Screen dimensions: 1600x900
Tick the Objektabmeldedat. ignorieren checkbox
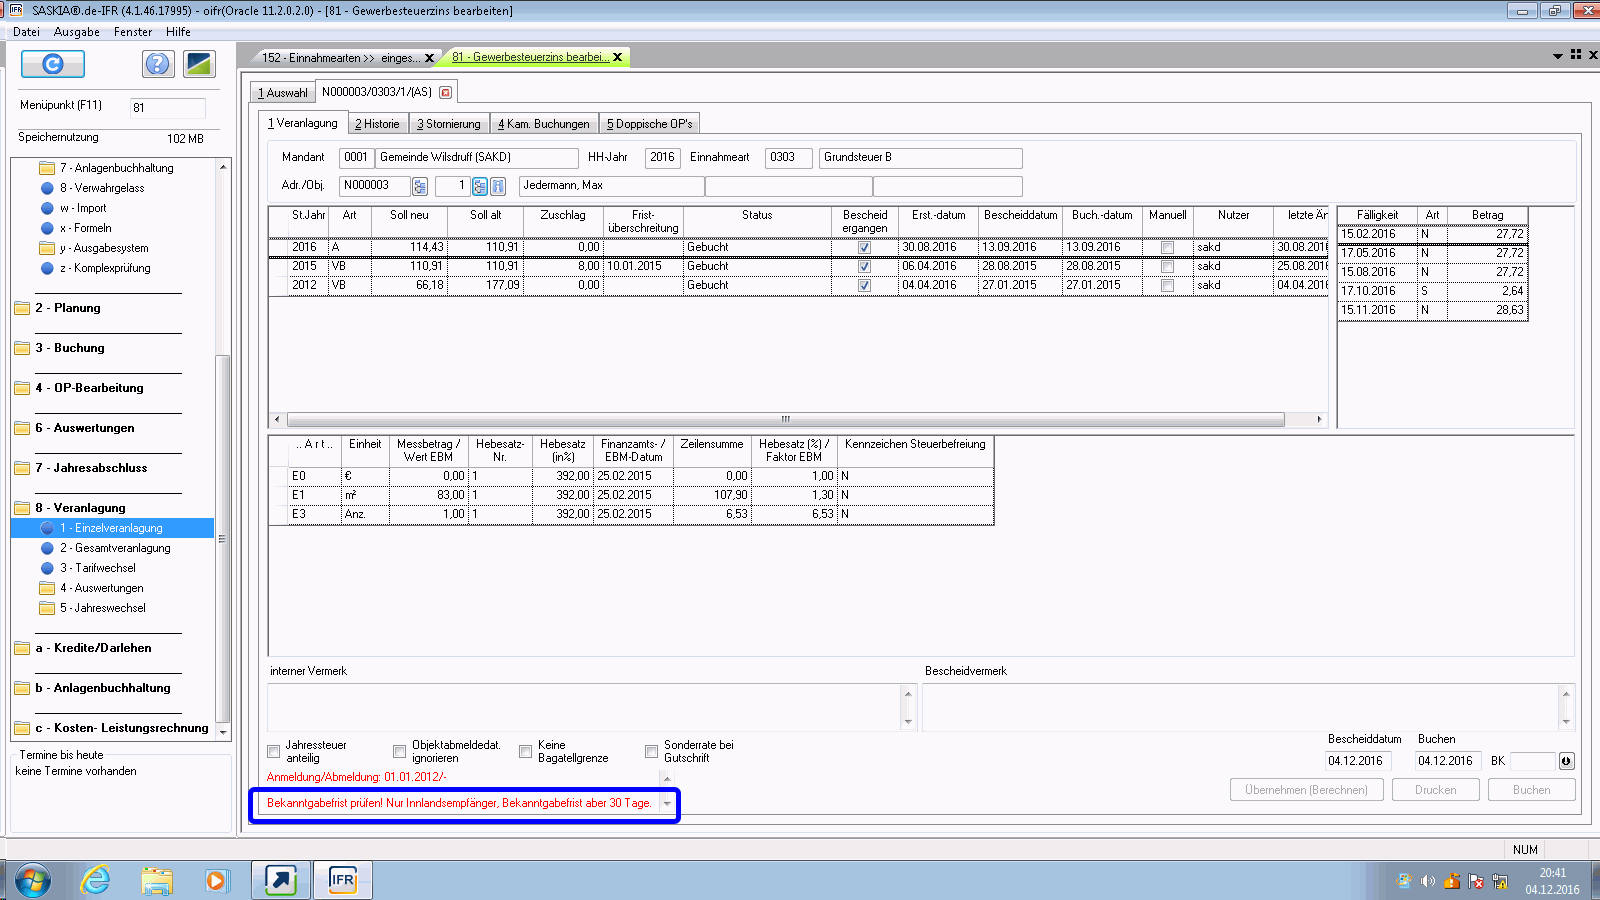click(x=400, y=751)
